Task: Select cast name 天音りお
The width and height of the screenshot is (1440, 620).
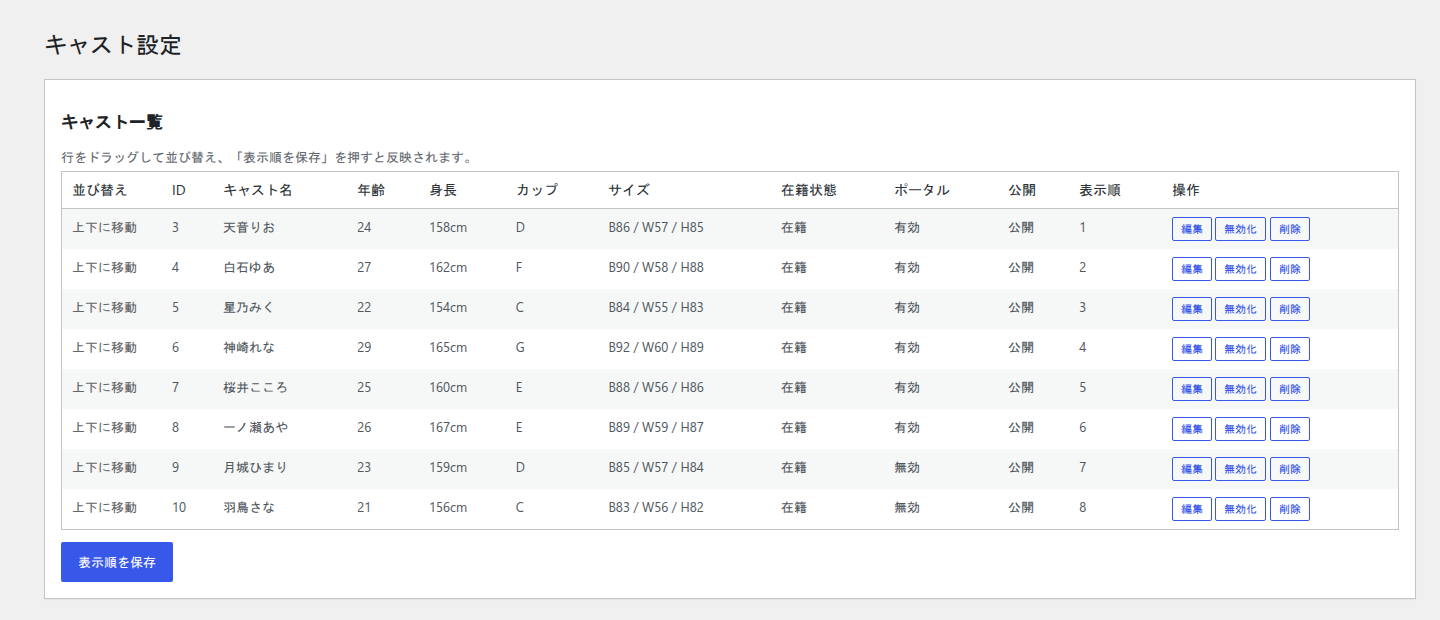Action: coord(249,228)
